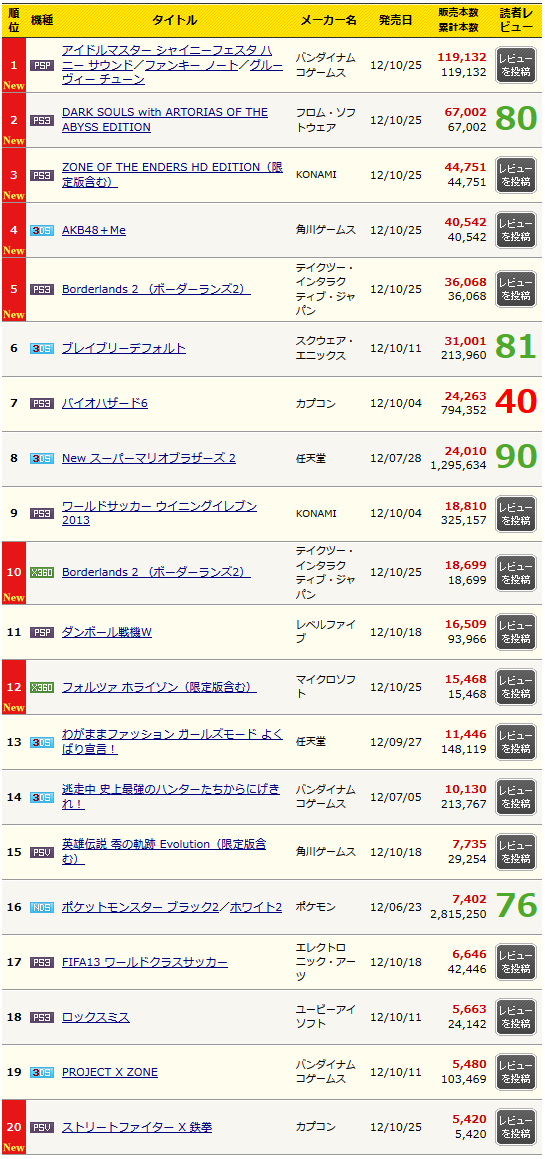Open the ブレイブリーデフォルト title link
Viewport: 545px width, 1159px height.
pos(124,348)
